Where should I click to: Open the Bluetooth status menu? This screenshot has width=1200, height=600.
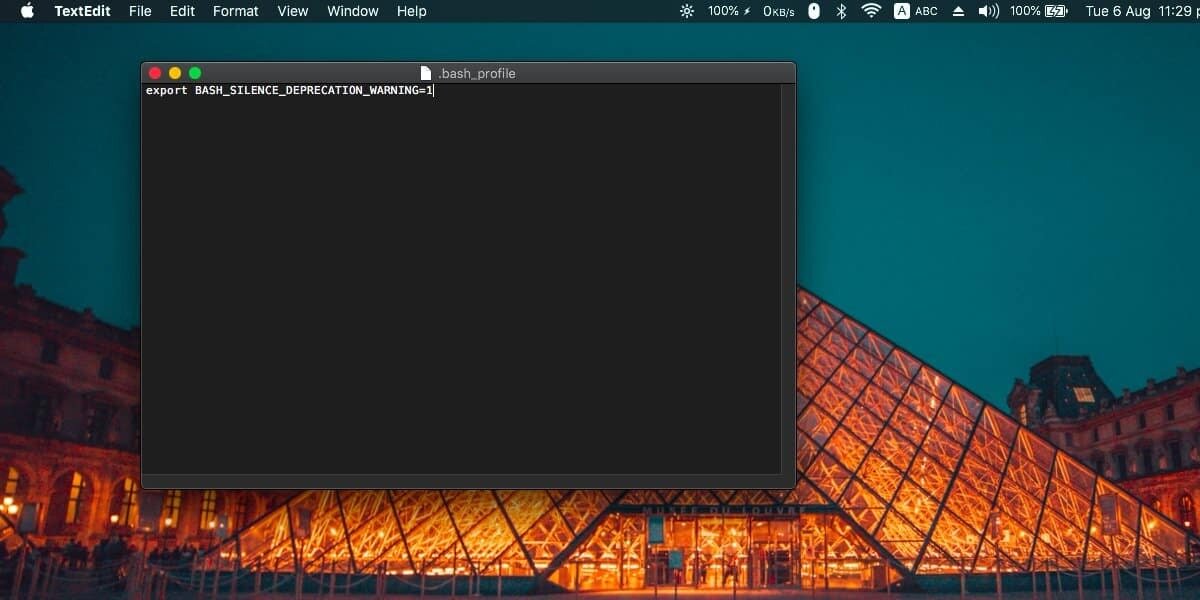coord(841,11)
